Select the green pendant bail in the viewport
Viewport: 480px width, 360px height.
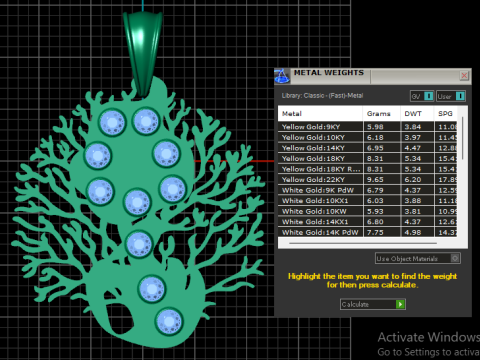143,53
